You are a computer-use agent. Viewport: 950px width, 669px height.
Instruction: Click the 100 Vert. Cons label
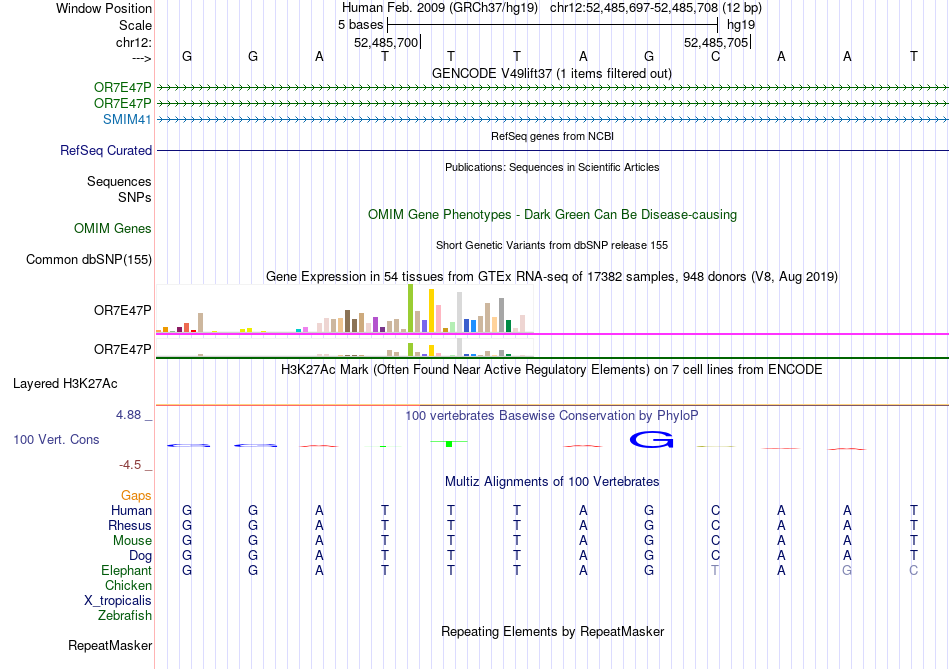point(56,439)
